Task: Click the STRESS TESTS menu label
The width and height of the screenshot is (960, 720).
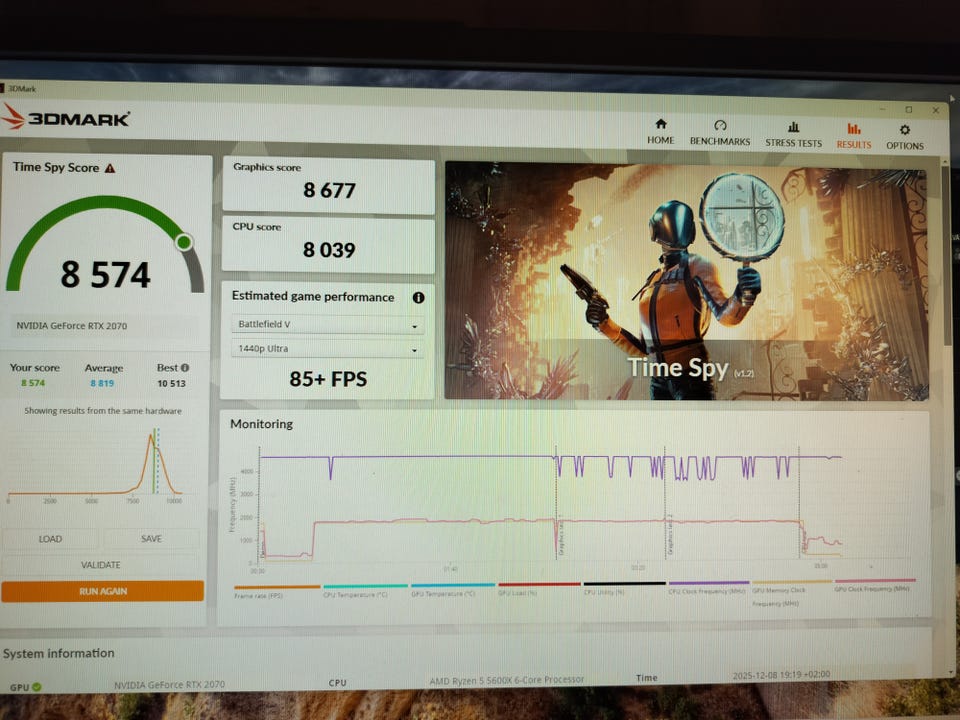Action: 793,143
